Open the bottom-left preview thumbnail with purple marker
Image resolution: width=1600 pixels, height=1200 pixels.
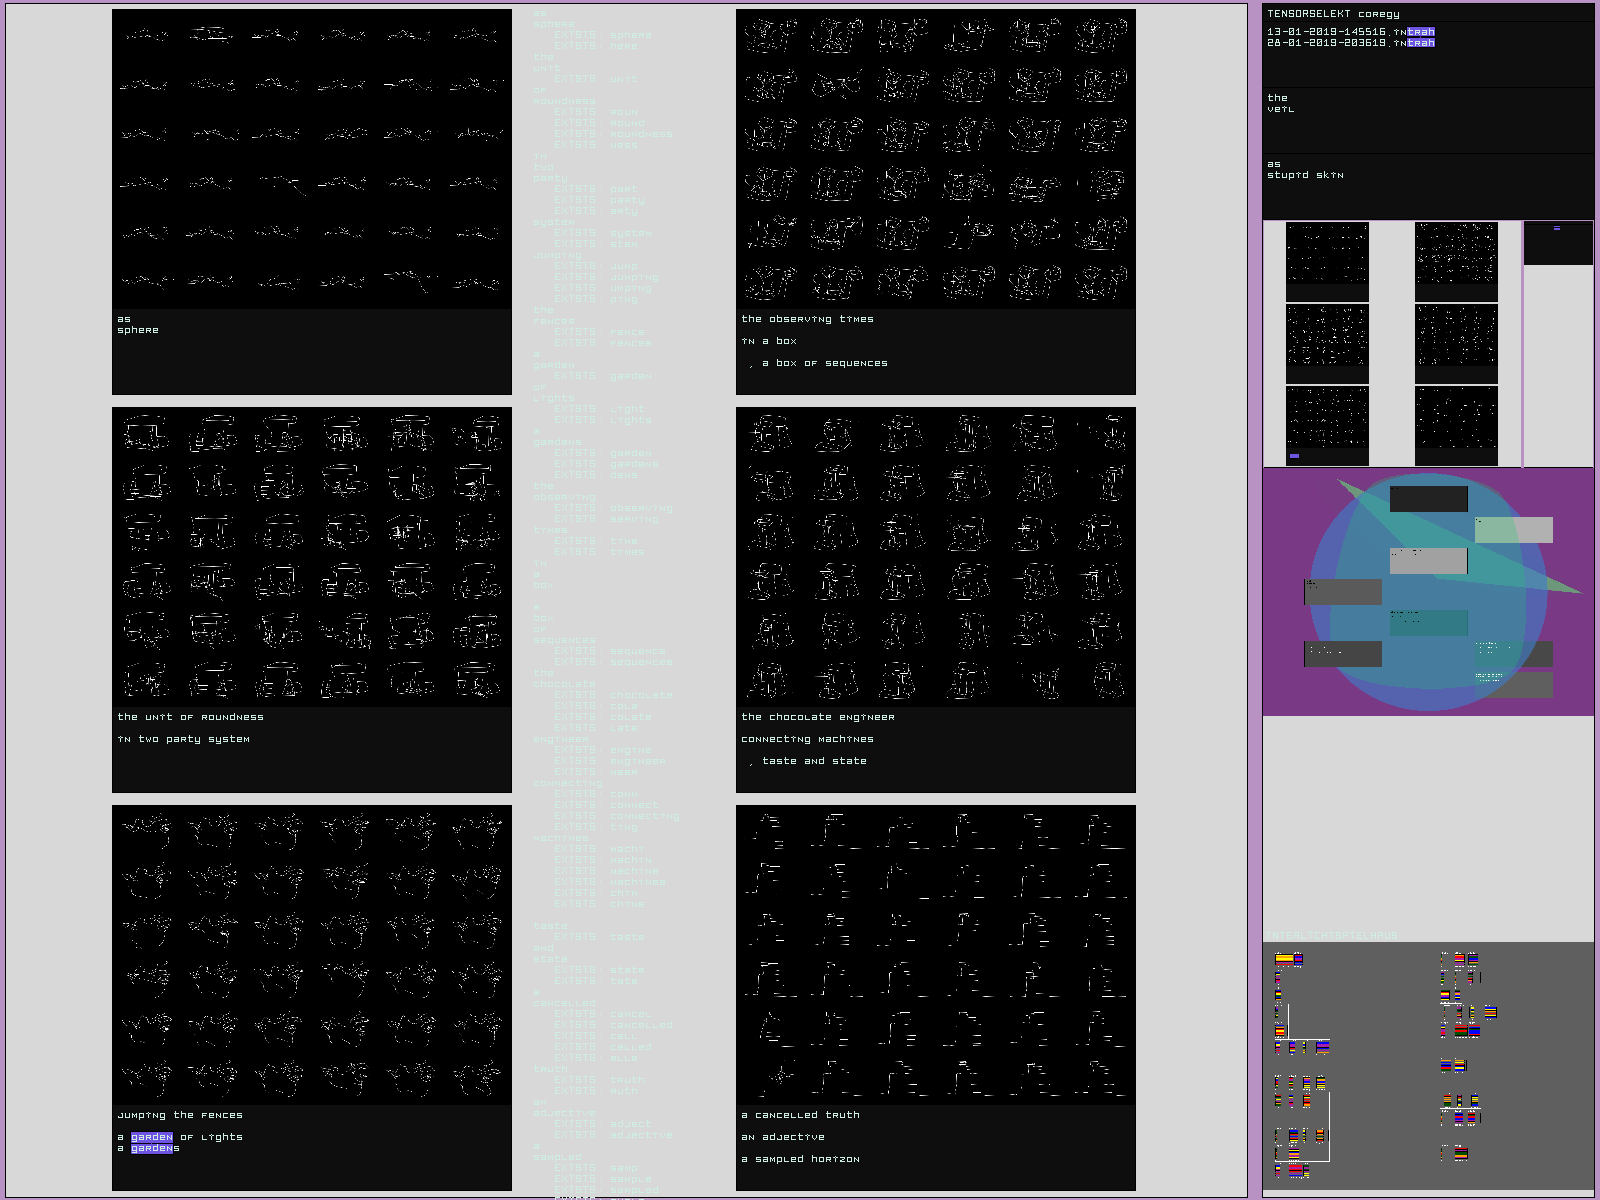(x=1326, y=425)
